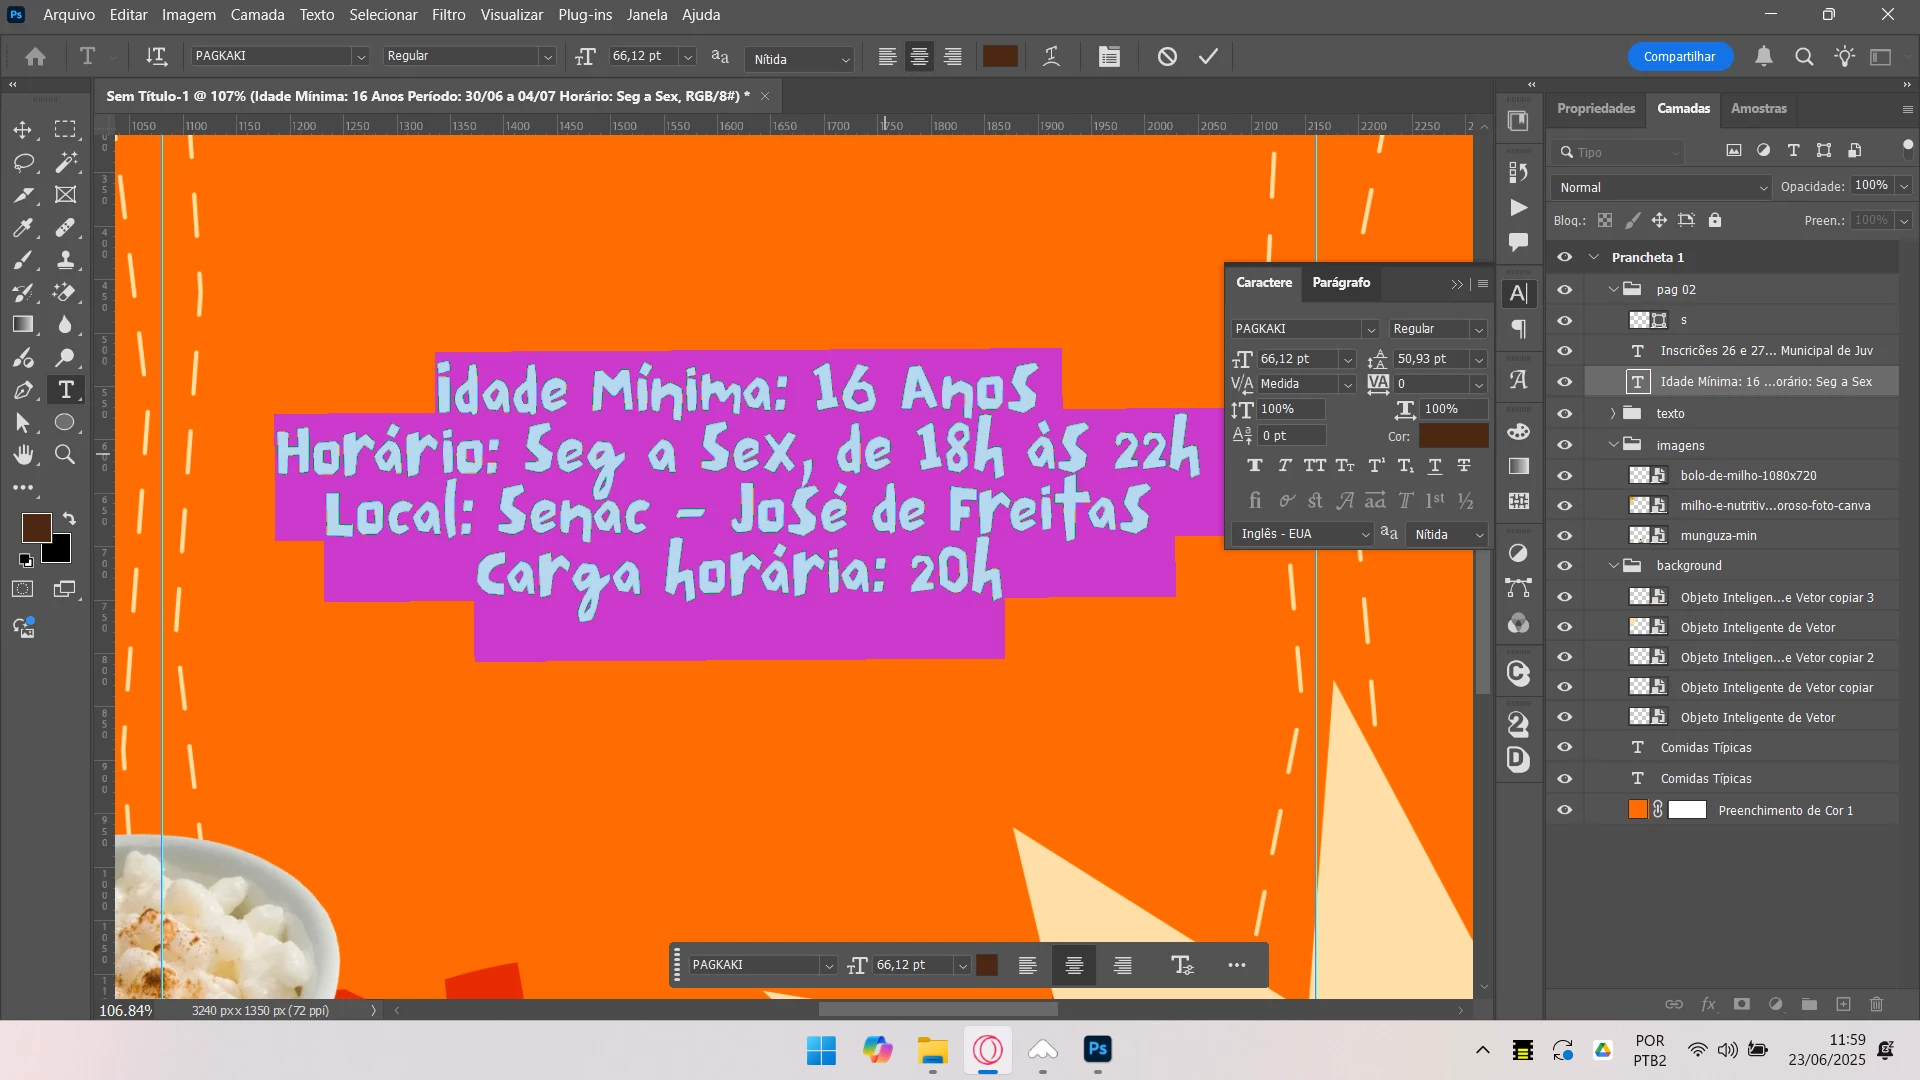The image size is (1920, 1080).
Task: Click the Delete layer trash icon
Action: tap(1876, 1004)
